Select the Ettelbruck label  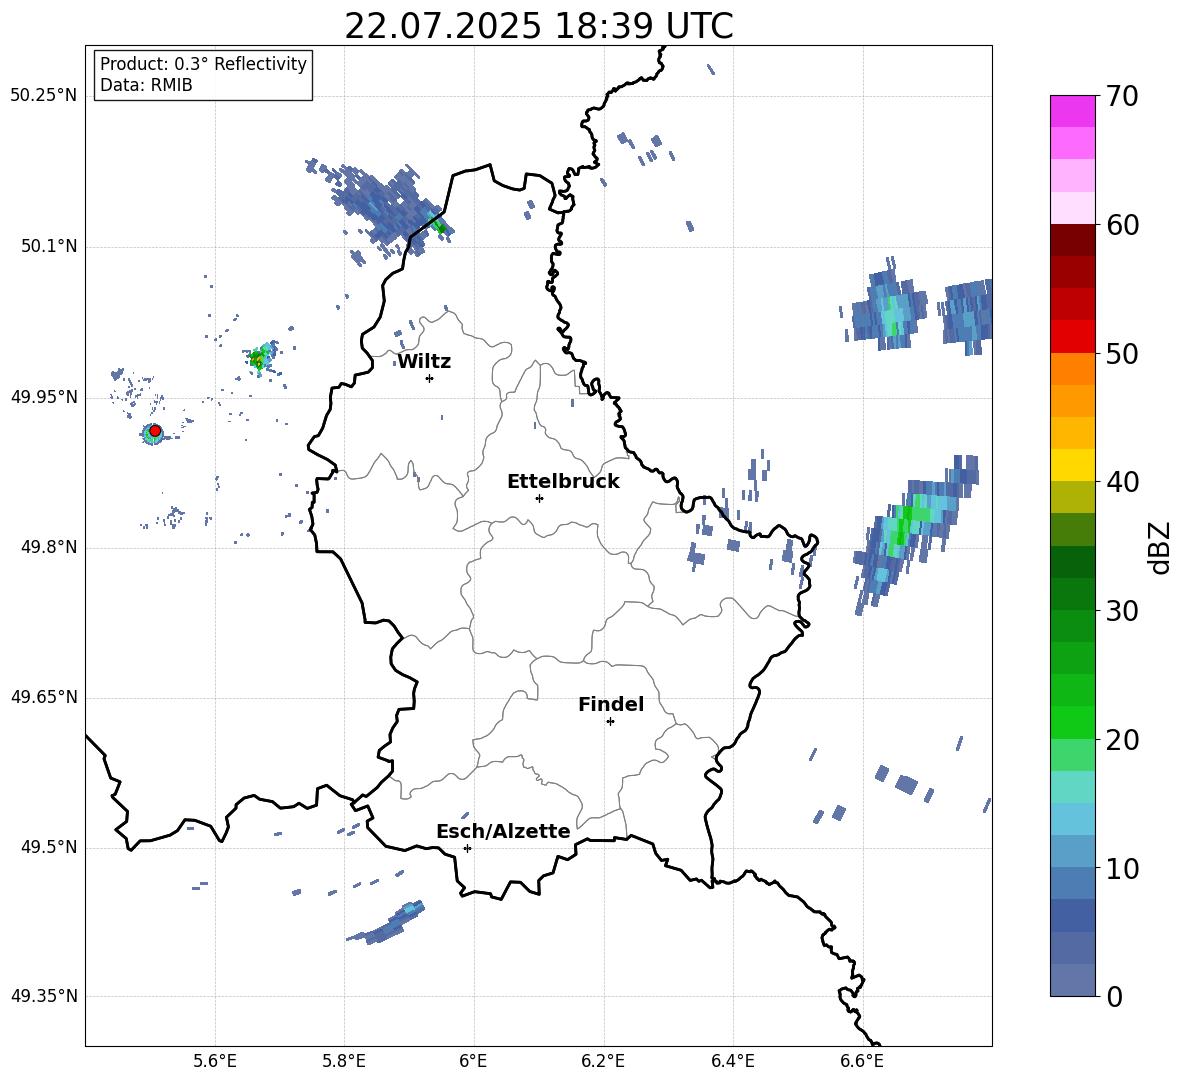pyautogui.click(x=563, y=482)
